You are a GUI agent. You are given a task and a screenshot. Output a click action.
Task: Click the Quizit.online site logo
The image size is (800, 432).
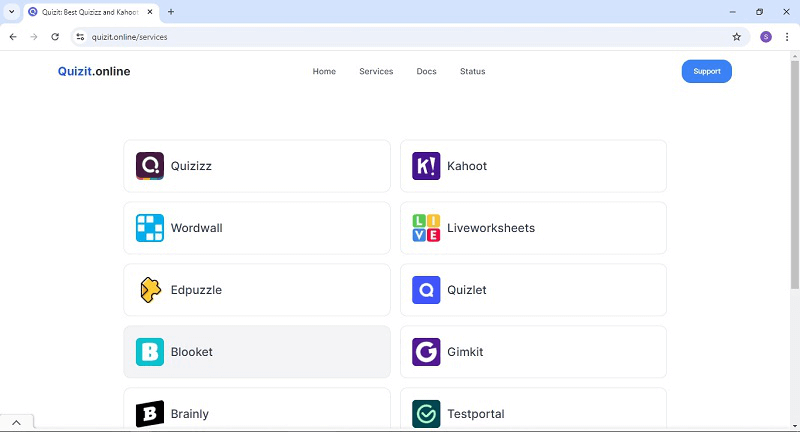click(94, 72)
